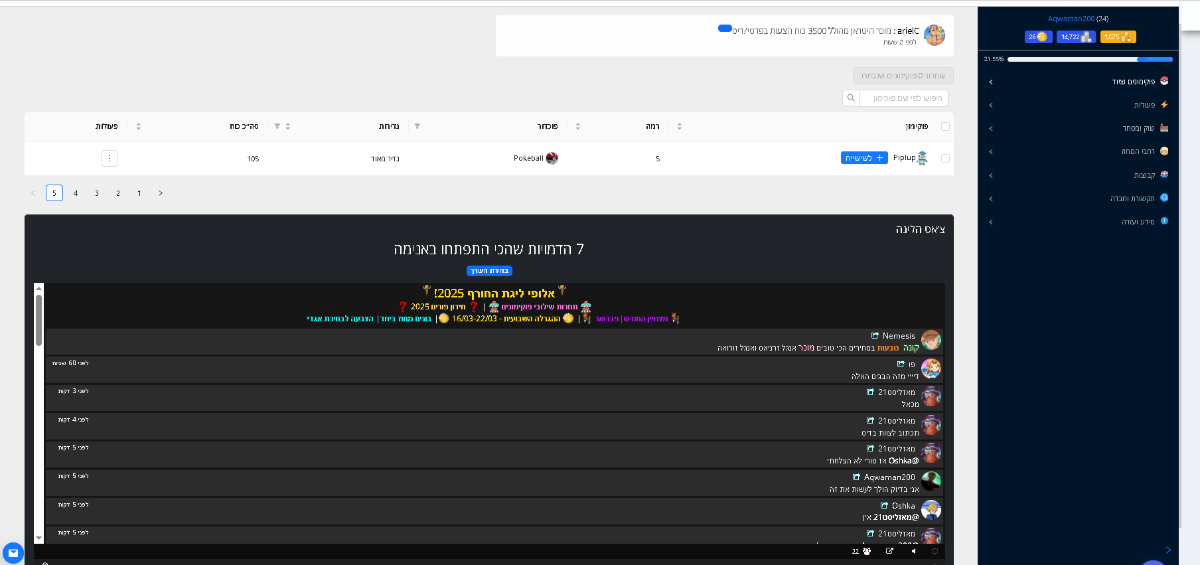Click the blue add-to-six button for Piplup

[864, 158]
